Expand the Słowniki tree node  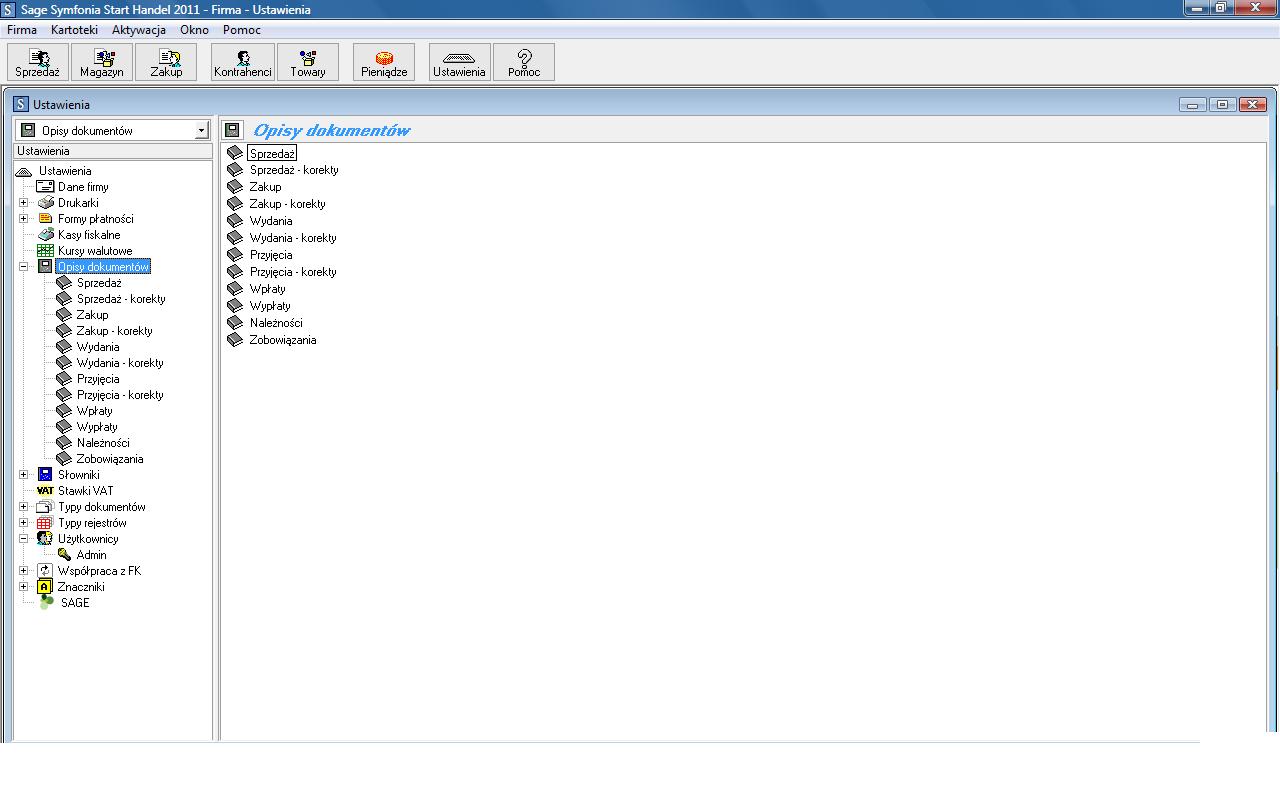(x=24, y=475)
